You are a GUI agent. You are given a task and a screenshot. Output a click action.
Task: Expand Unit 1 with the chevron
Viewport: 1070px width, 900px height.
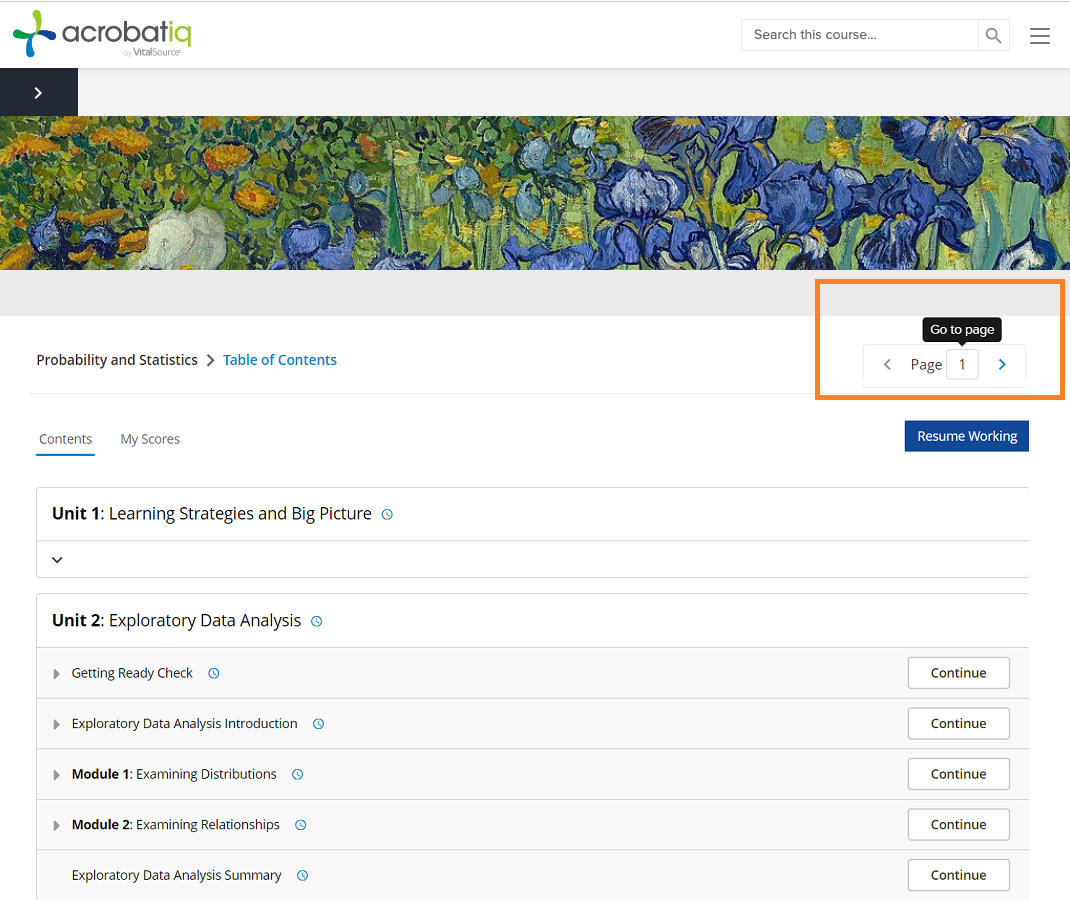click(57, 560)
